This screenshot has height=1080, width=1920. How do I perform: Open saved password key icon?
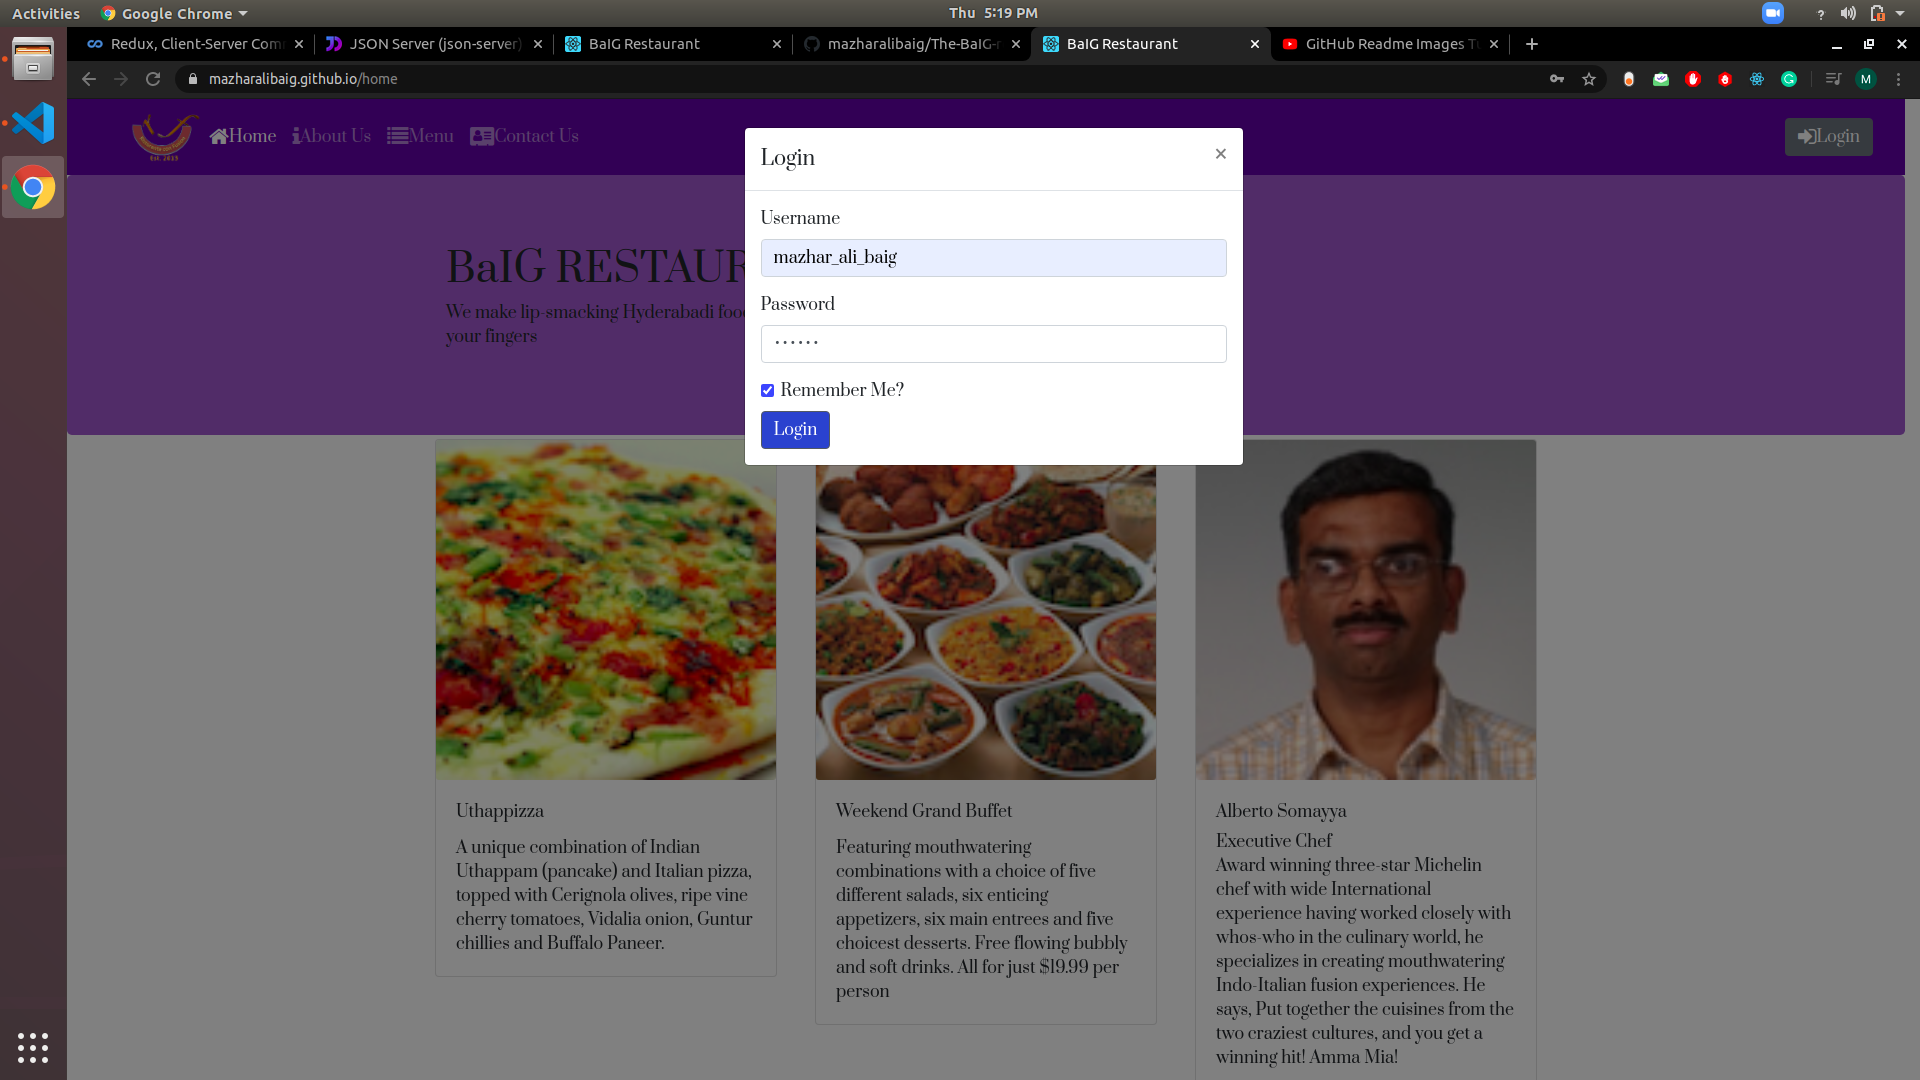1557,79
